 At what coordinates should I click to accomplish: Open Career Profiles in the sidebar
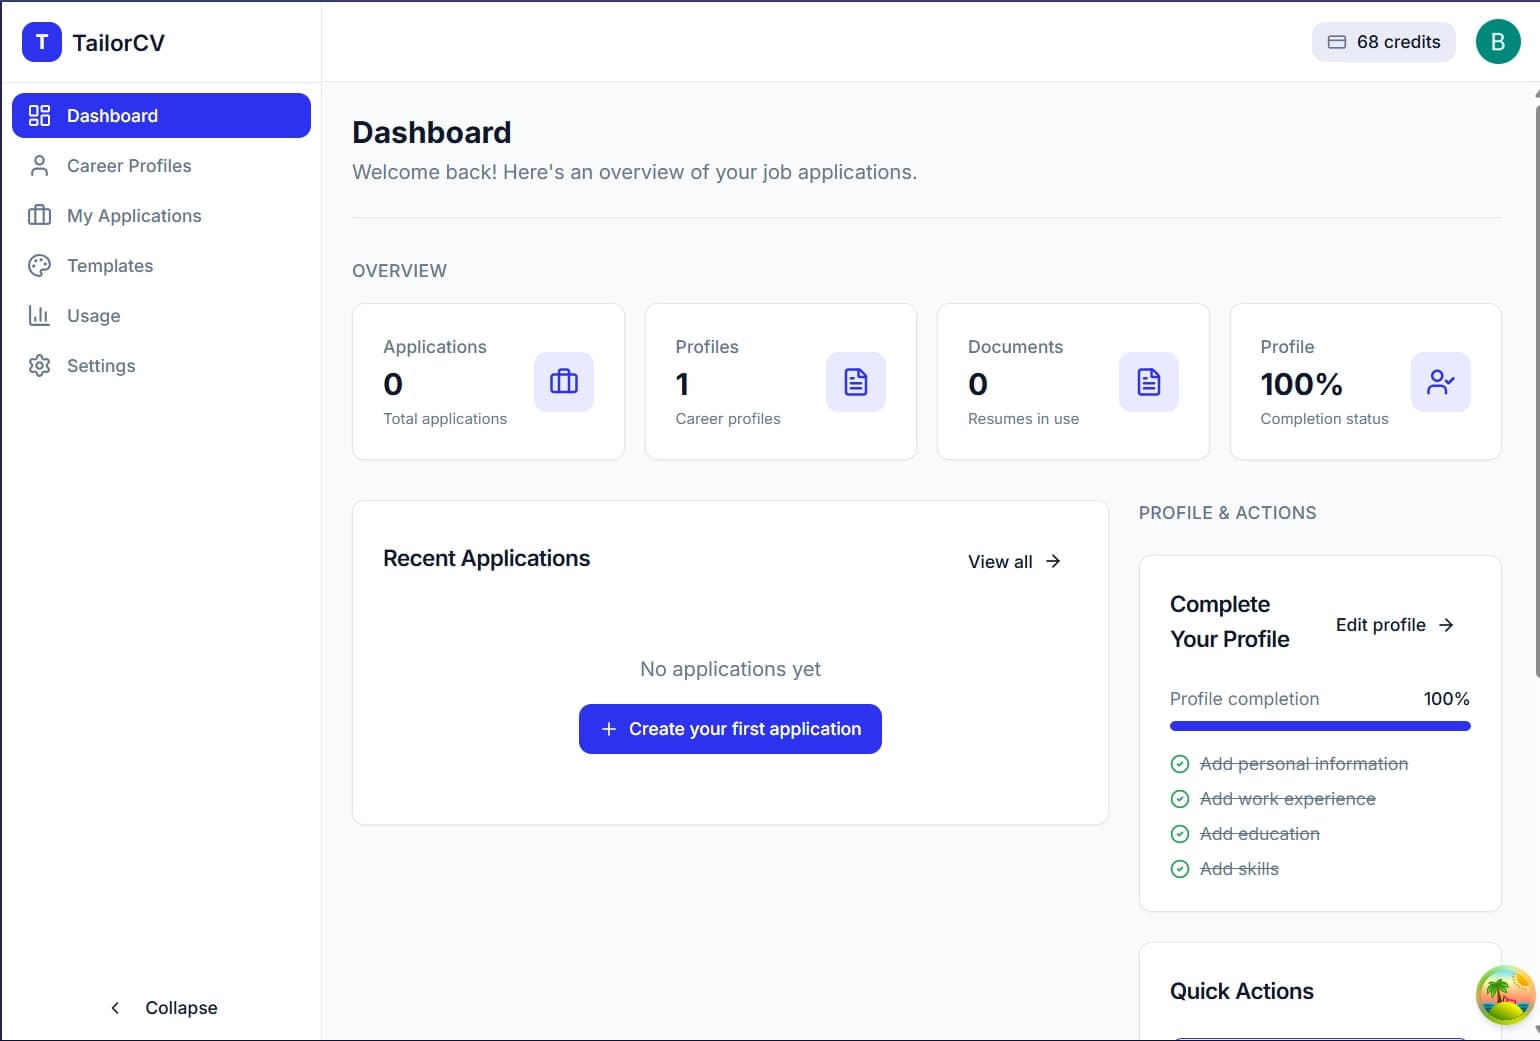point(129,166)
